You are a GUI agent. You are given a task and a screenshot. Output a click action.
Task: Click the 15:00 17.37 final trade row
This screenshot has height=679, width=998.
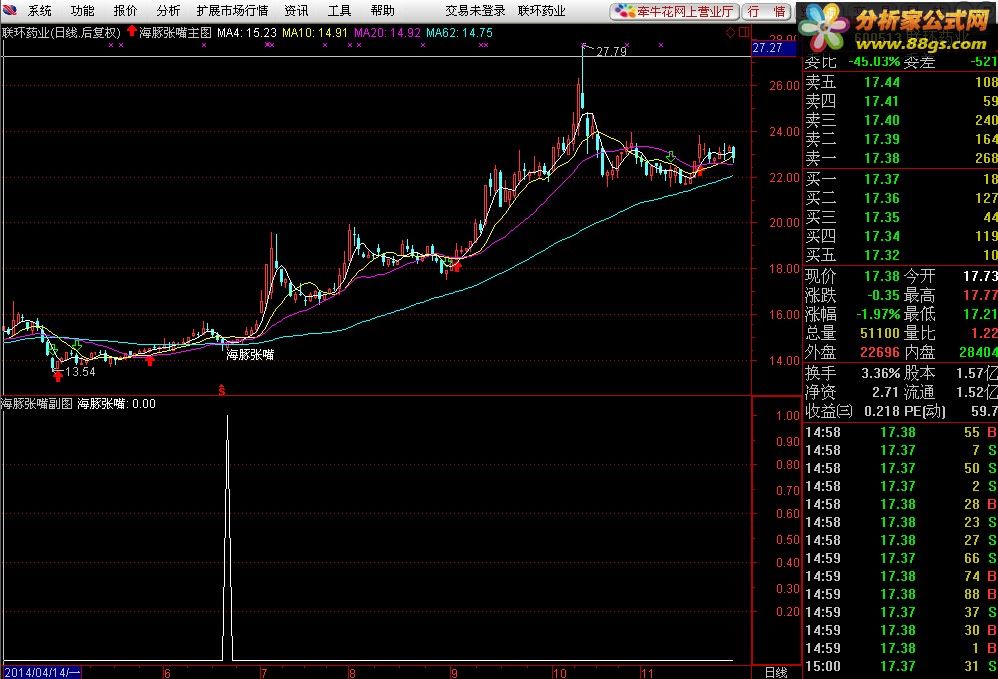[x=901, y=666]
